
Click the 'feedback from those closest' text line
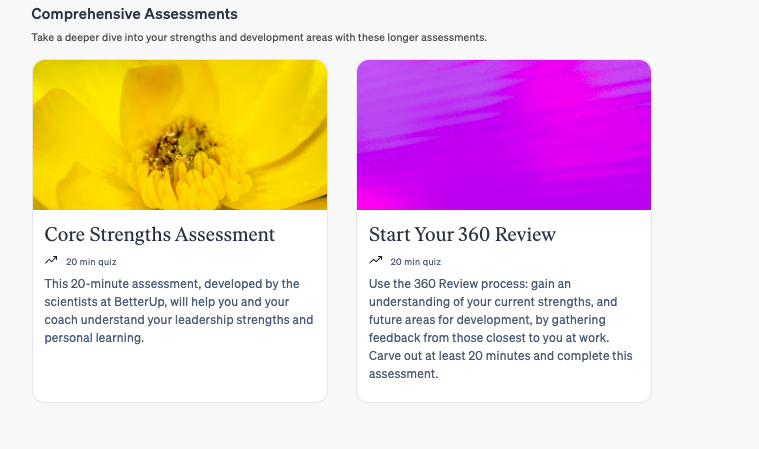tap(489, 338)
